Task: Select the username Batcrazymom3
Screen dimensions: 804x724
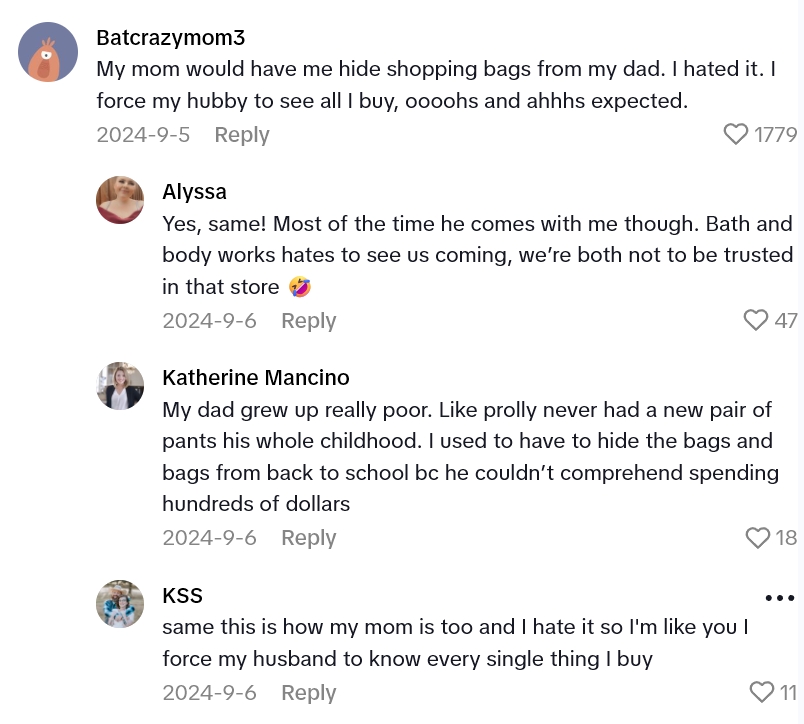Action: click(170, 37)
